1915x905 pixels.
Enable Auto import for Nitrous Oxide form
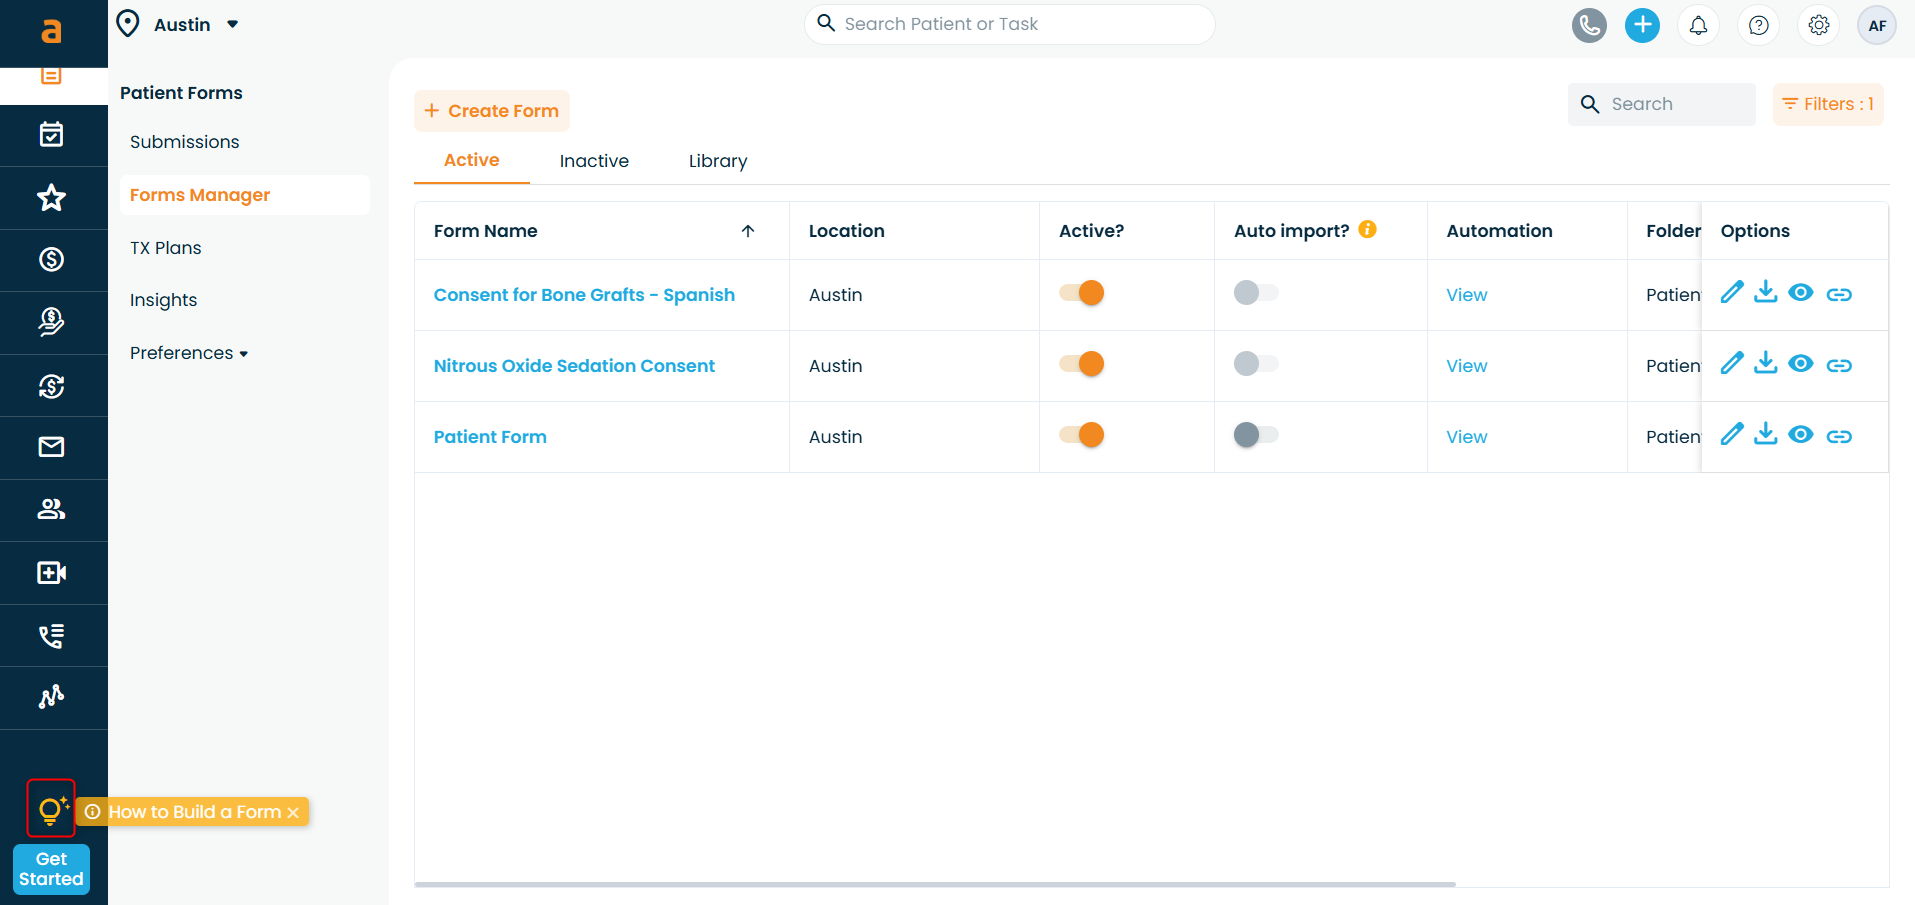[1256, 364]
